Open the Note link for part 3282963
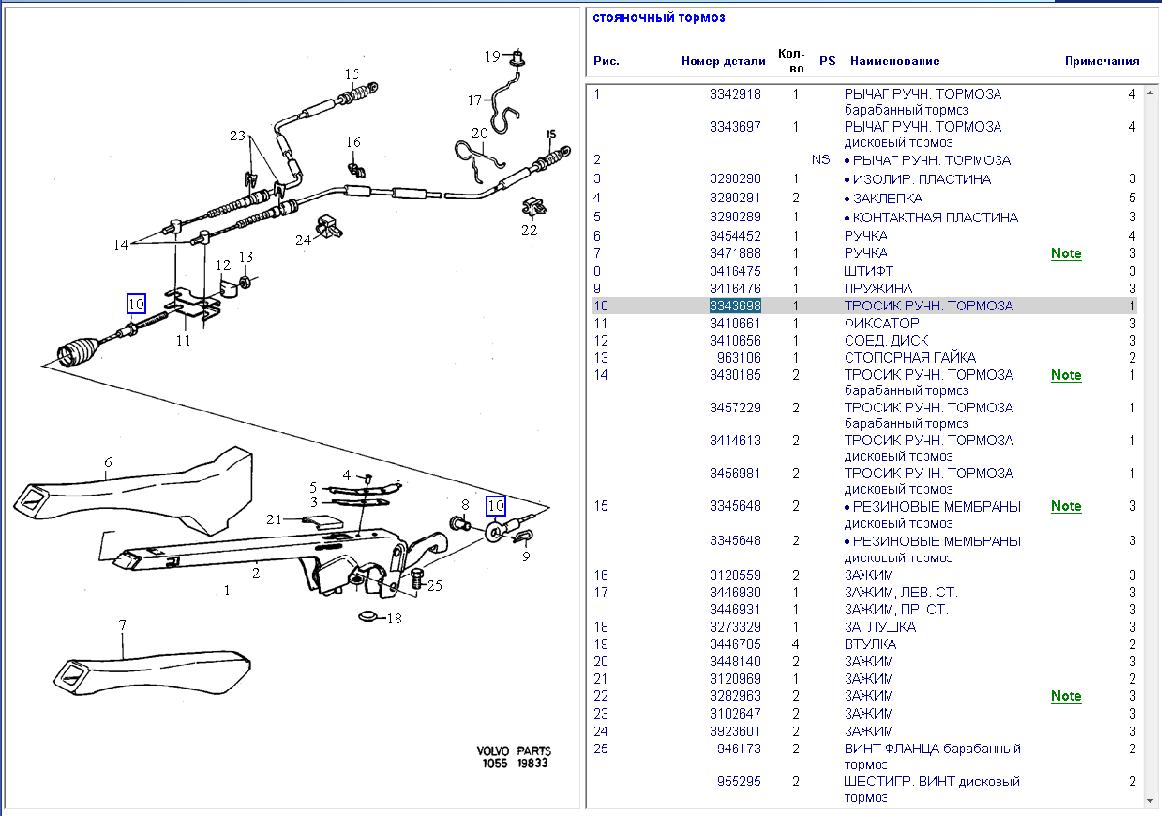The width and height of the screenshot is (1162, 816). [1066, 696]
